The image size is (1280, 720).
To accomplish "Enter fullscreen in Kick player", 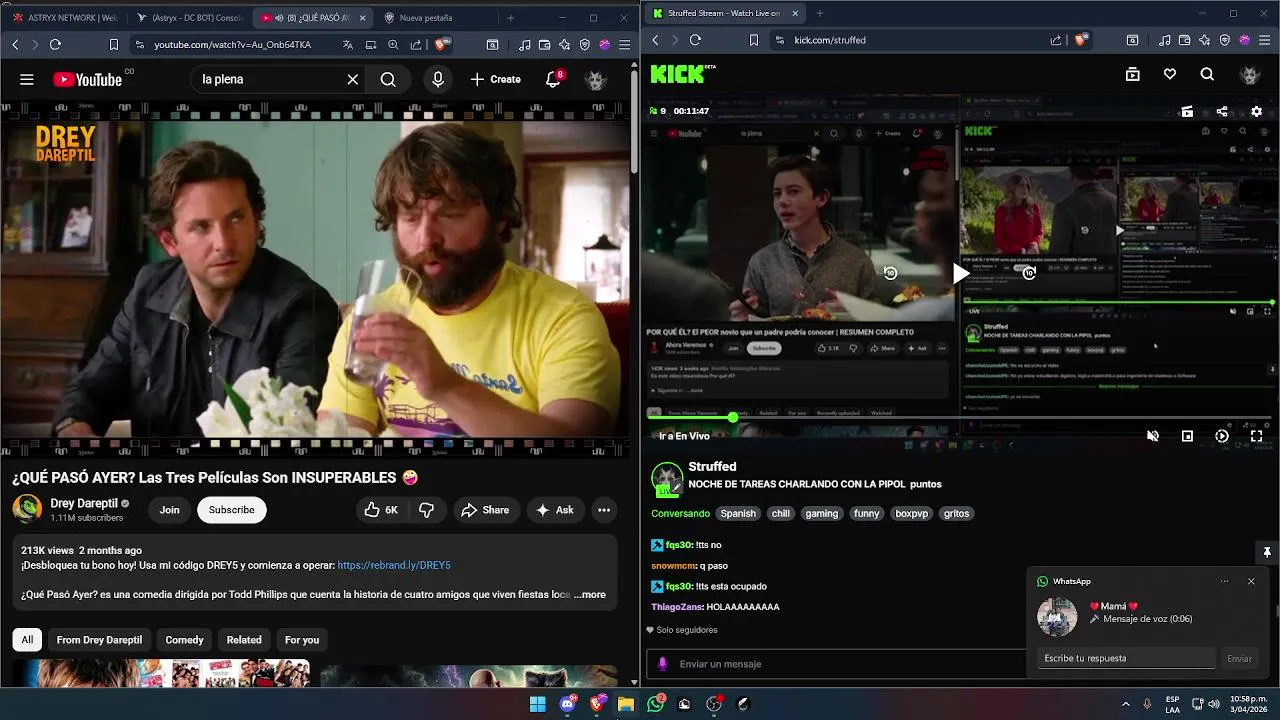I will [1257, 436].
